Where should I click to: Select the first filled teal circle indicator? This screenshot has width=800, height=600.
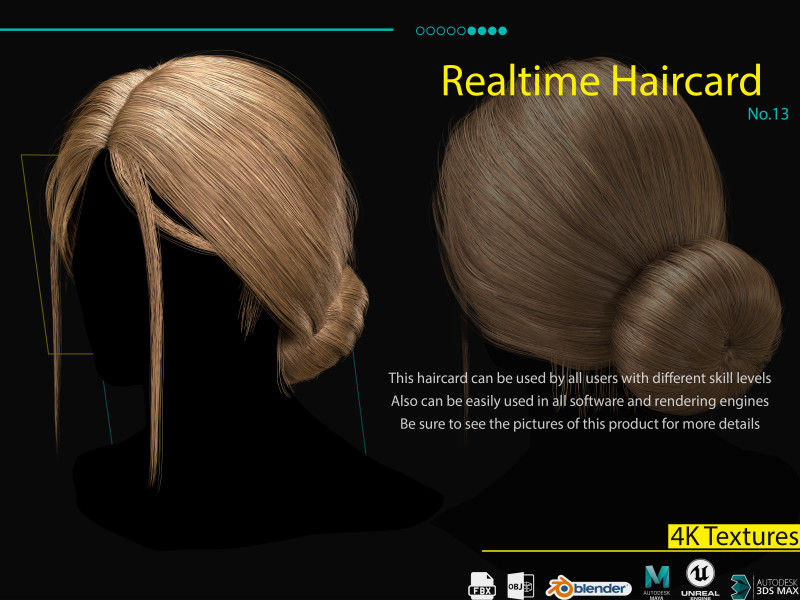(x=472, y=31)
